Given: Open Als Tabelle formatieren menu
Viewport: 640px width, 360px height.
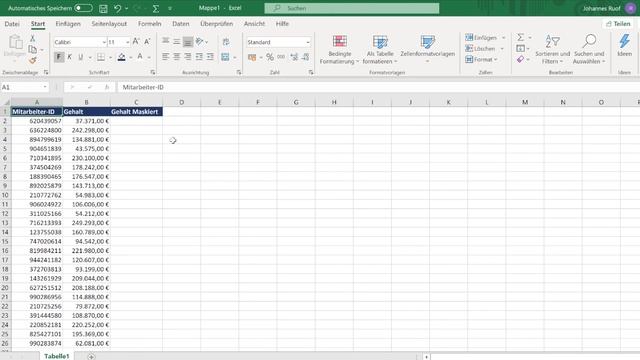Looking at the screenshot, I should click(380, 49).
